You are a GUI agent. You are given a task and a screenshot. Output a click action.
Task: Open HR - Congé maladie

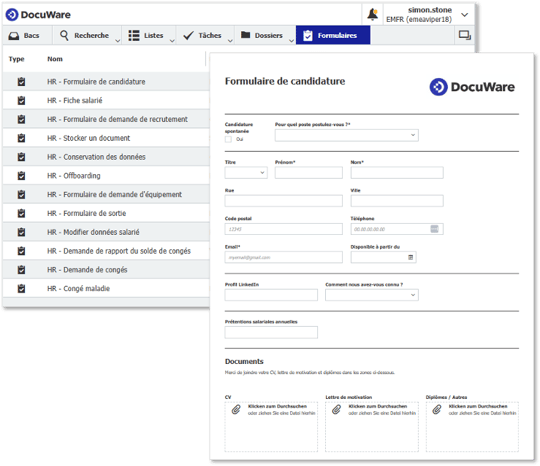click(79, 289)
